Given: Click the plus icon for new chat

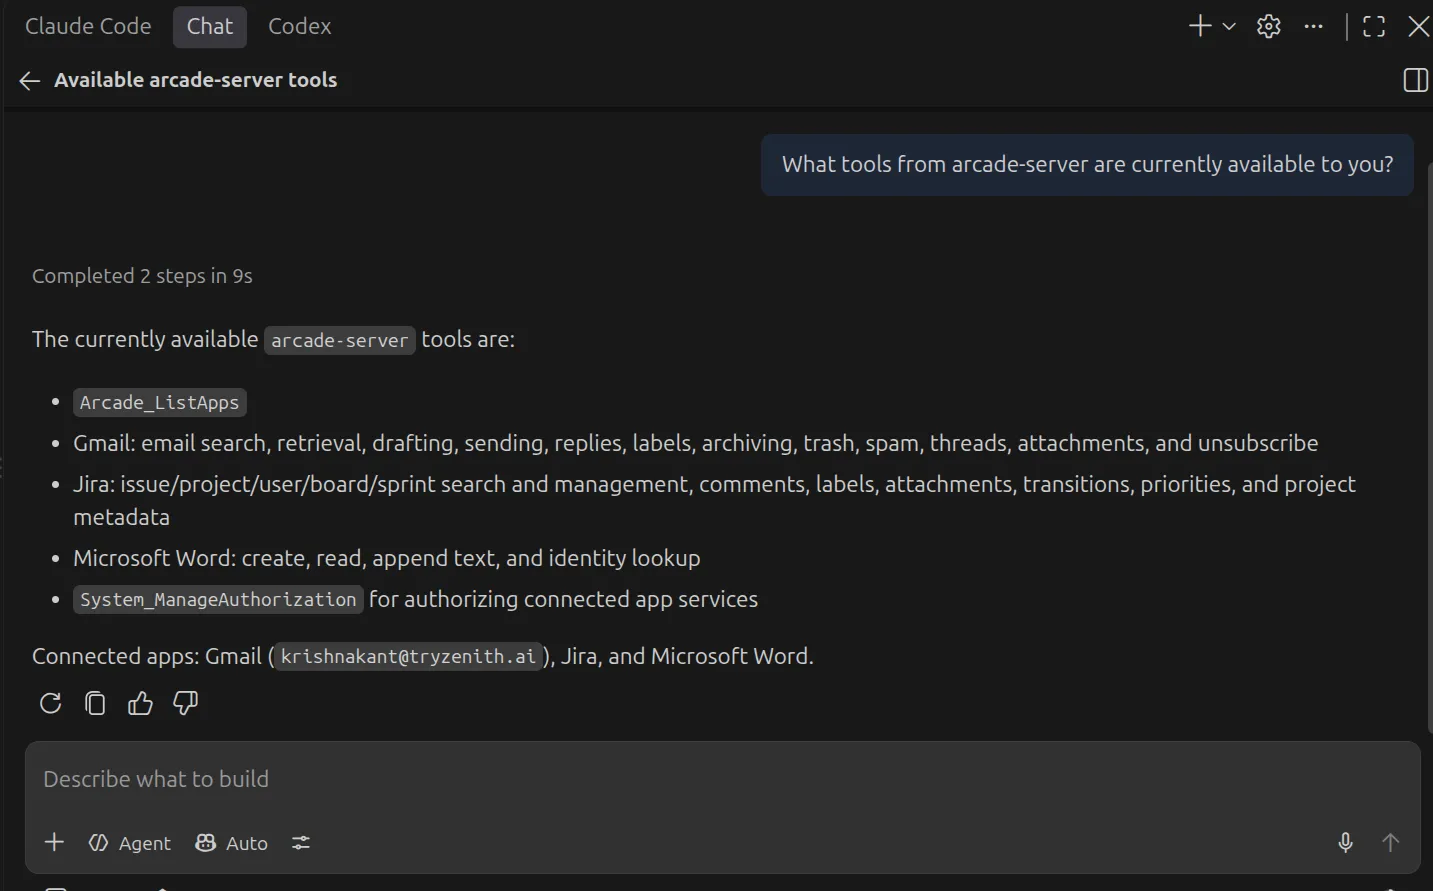Looking at the screenshot, I should tap(1200, 27).
